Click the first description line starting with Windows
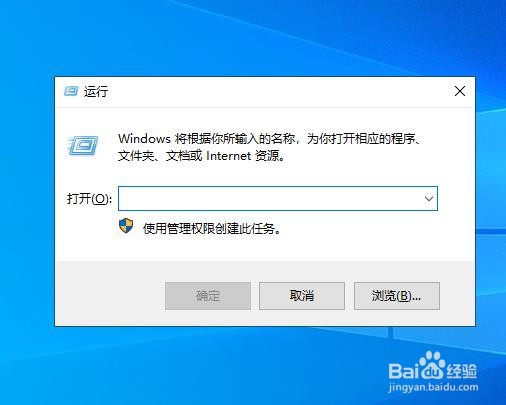Viewport: 506px width, 405px height. 269,139
